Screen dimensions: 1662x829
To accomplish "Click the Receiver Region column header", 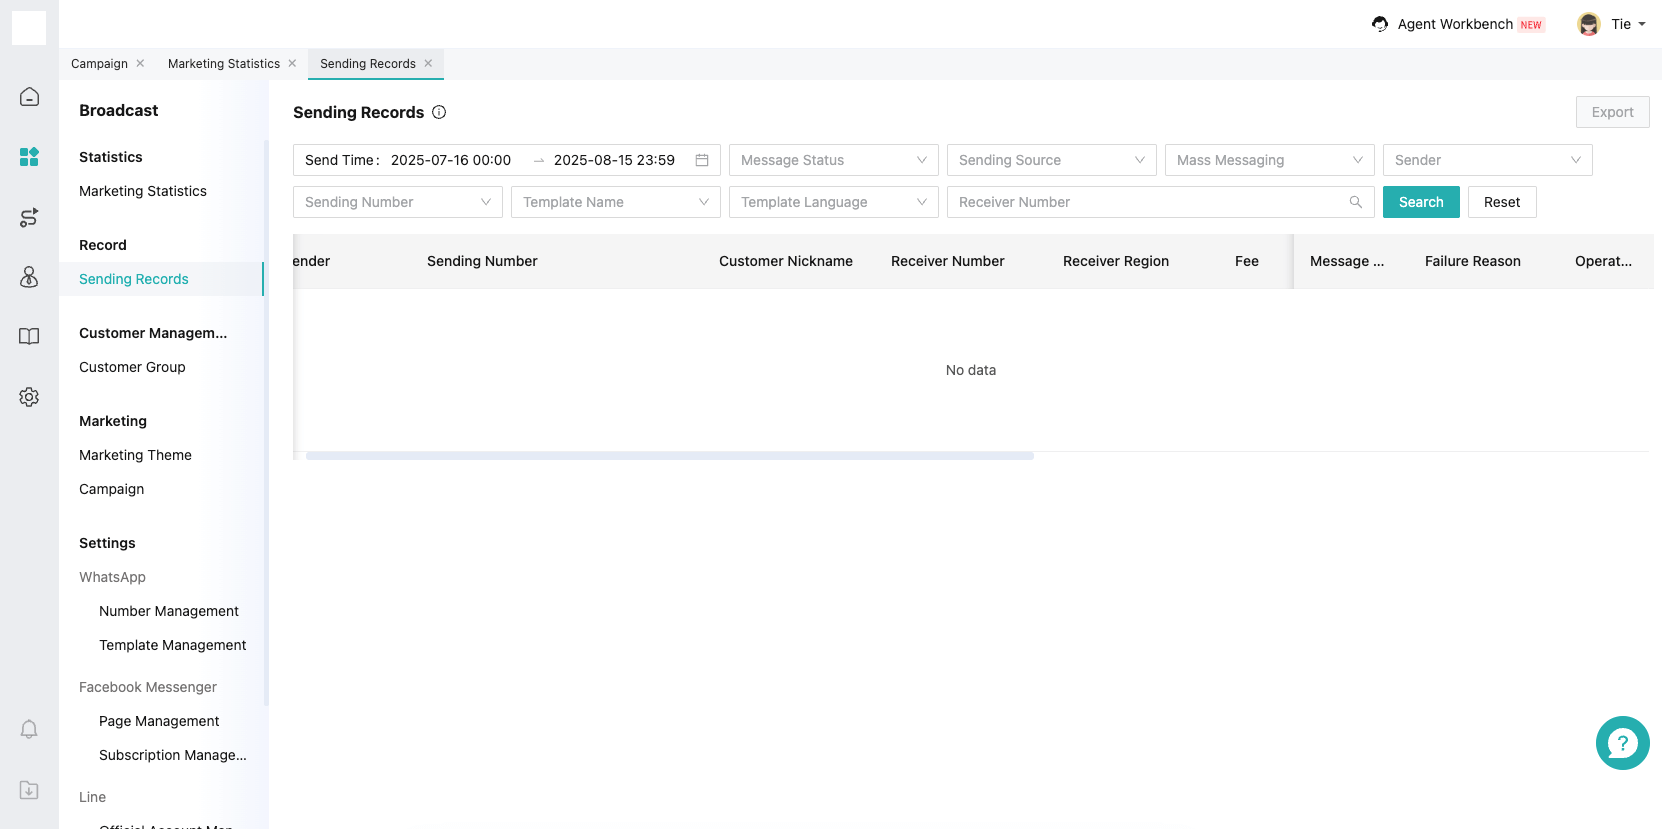I will click(x=1116, y=261).
